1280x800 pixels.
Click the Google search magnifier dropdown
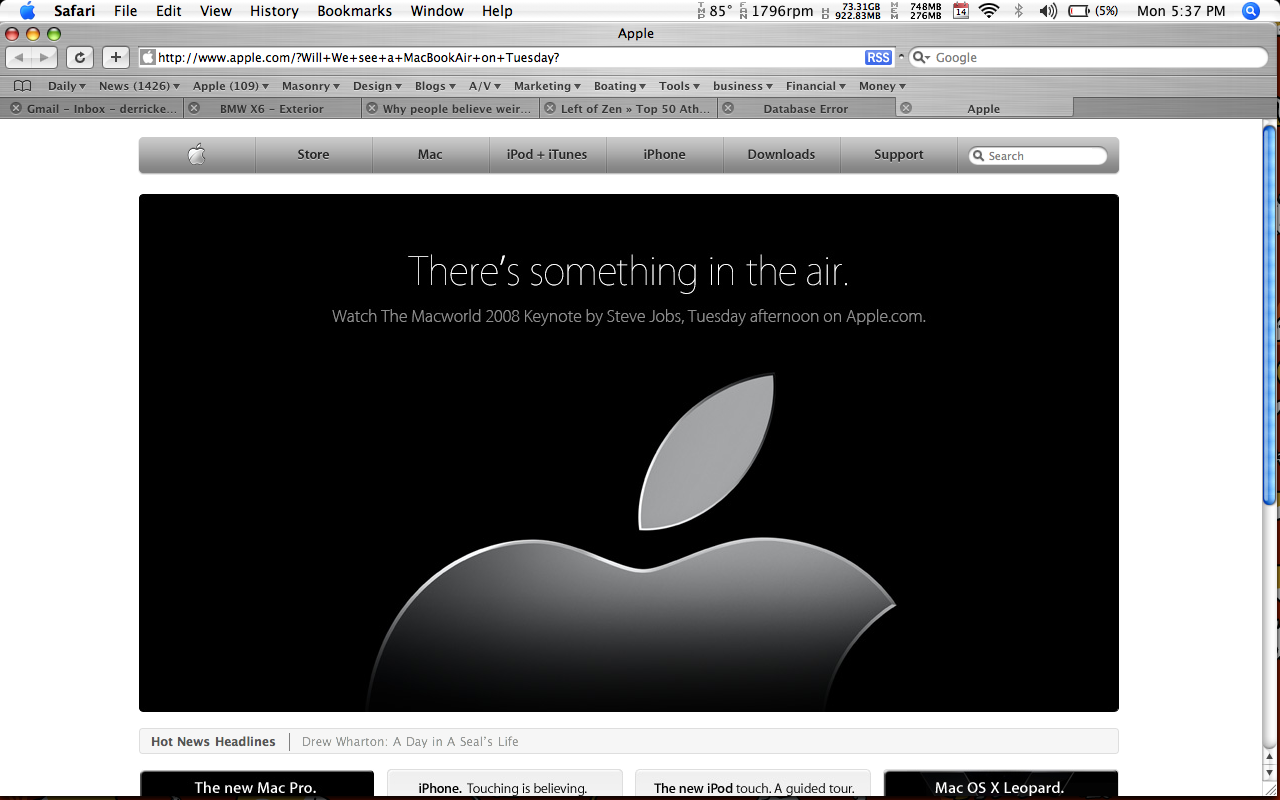tap(921, 58)
